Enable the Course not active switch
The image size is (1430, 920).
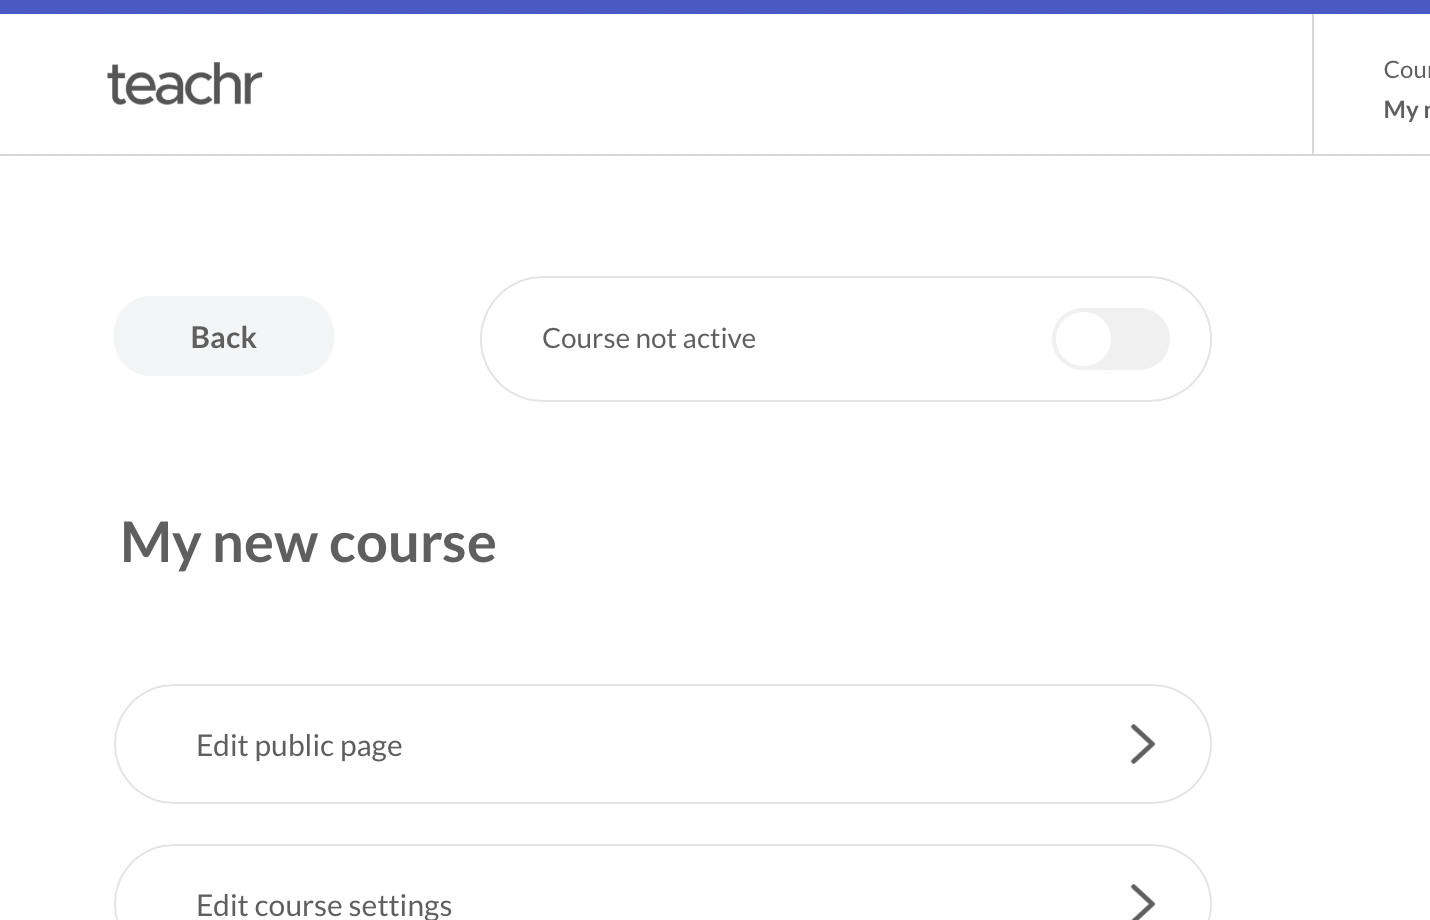coord(1110,339)
